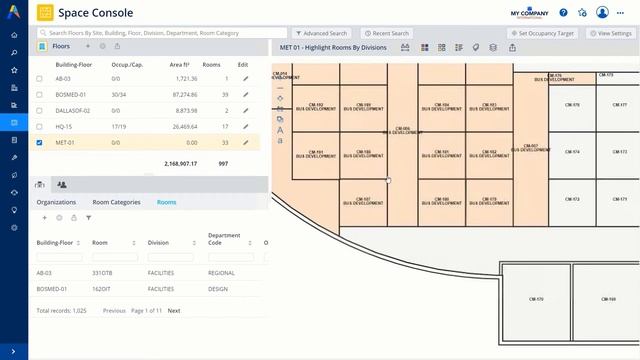Focus the floors search field
640x360 pixels.
coord(162,33)
